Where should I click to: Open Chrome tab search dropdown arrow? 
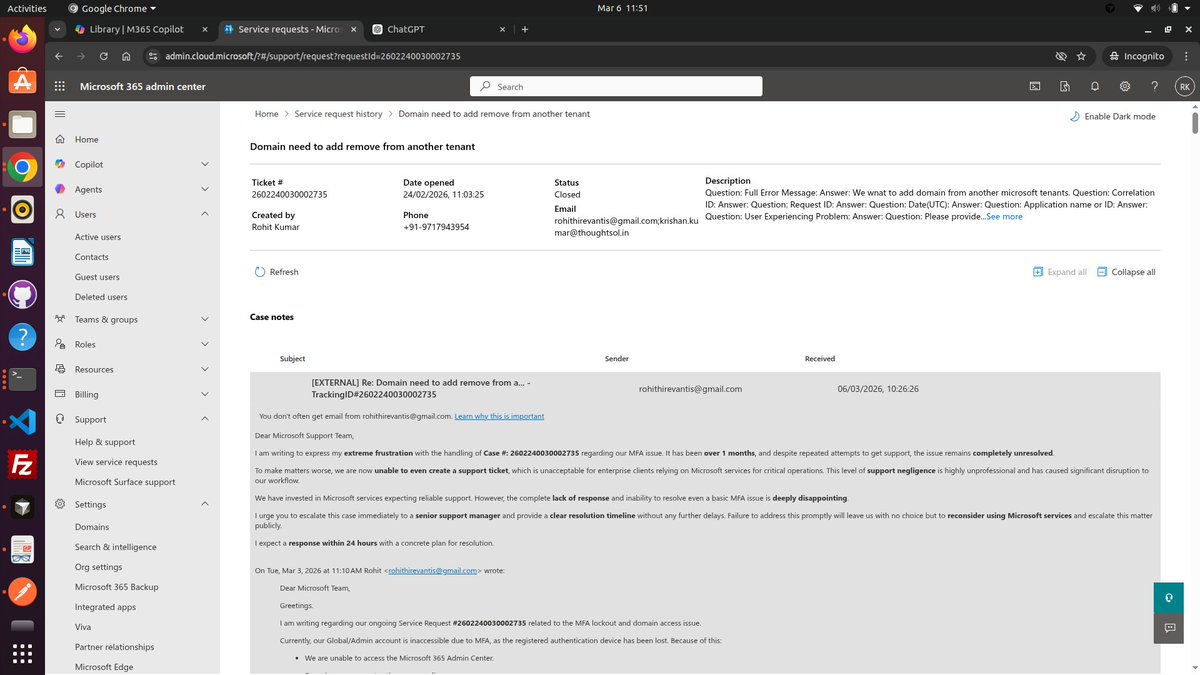click(59, 29)
